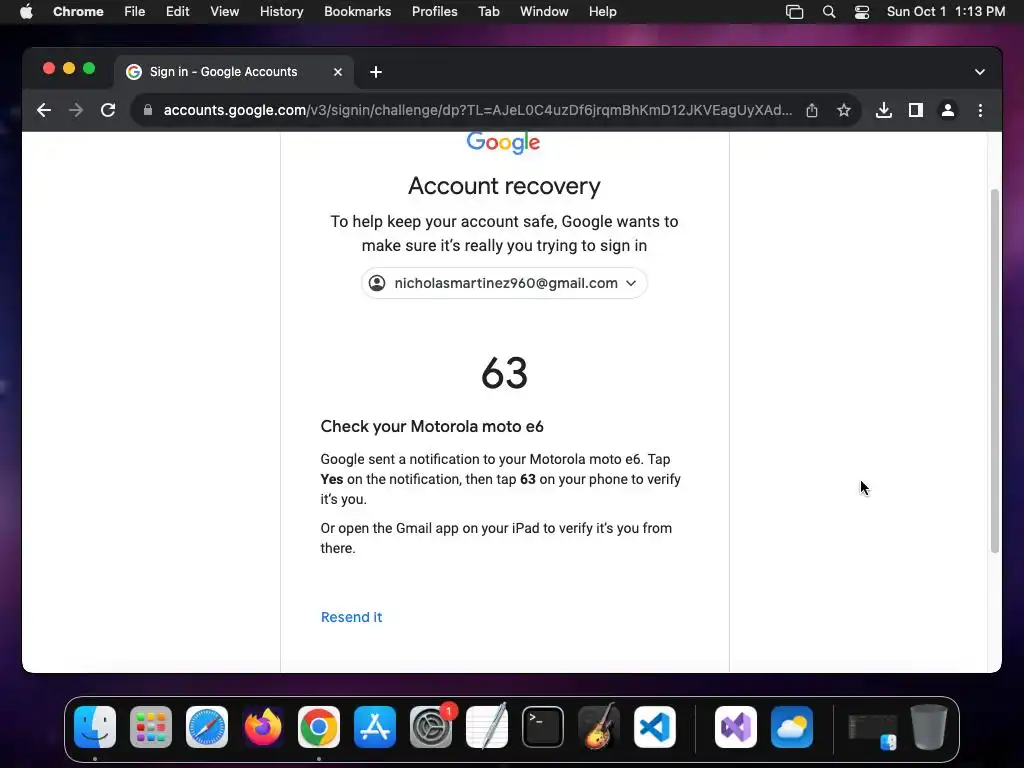Click the large verification number 63
Image resolution: width=1024 pixels, height=768 pixels.
[504, 373]
